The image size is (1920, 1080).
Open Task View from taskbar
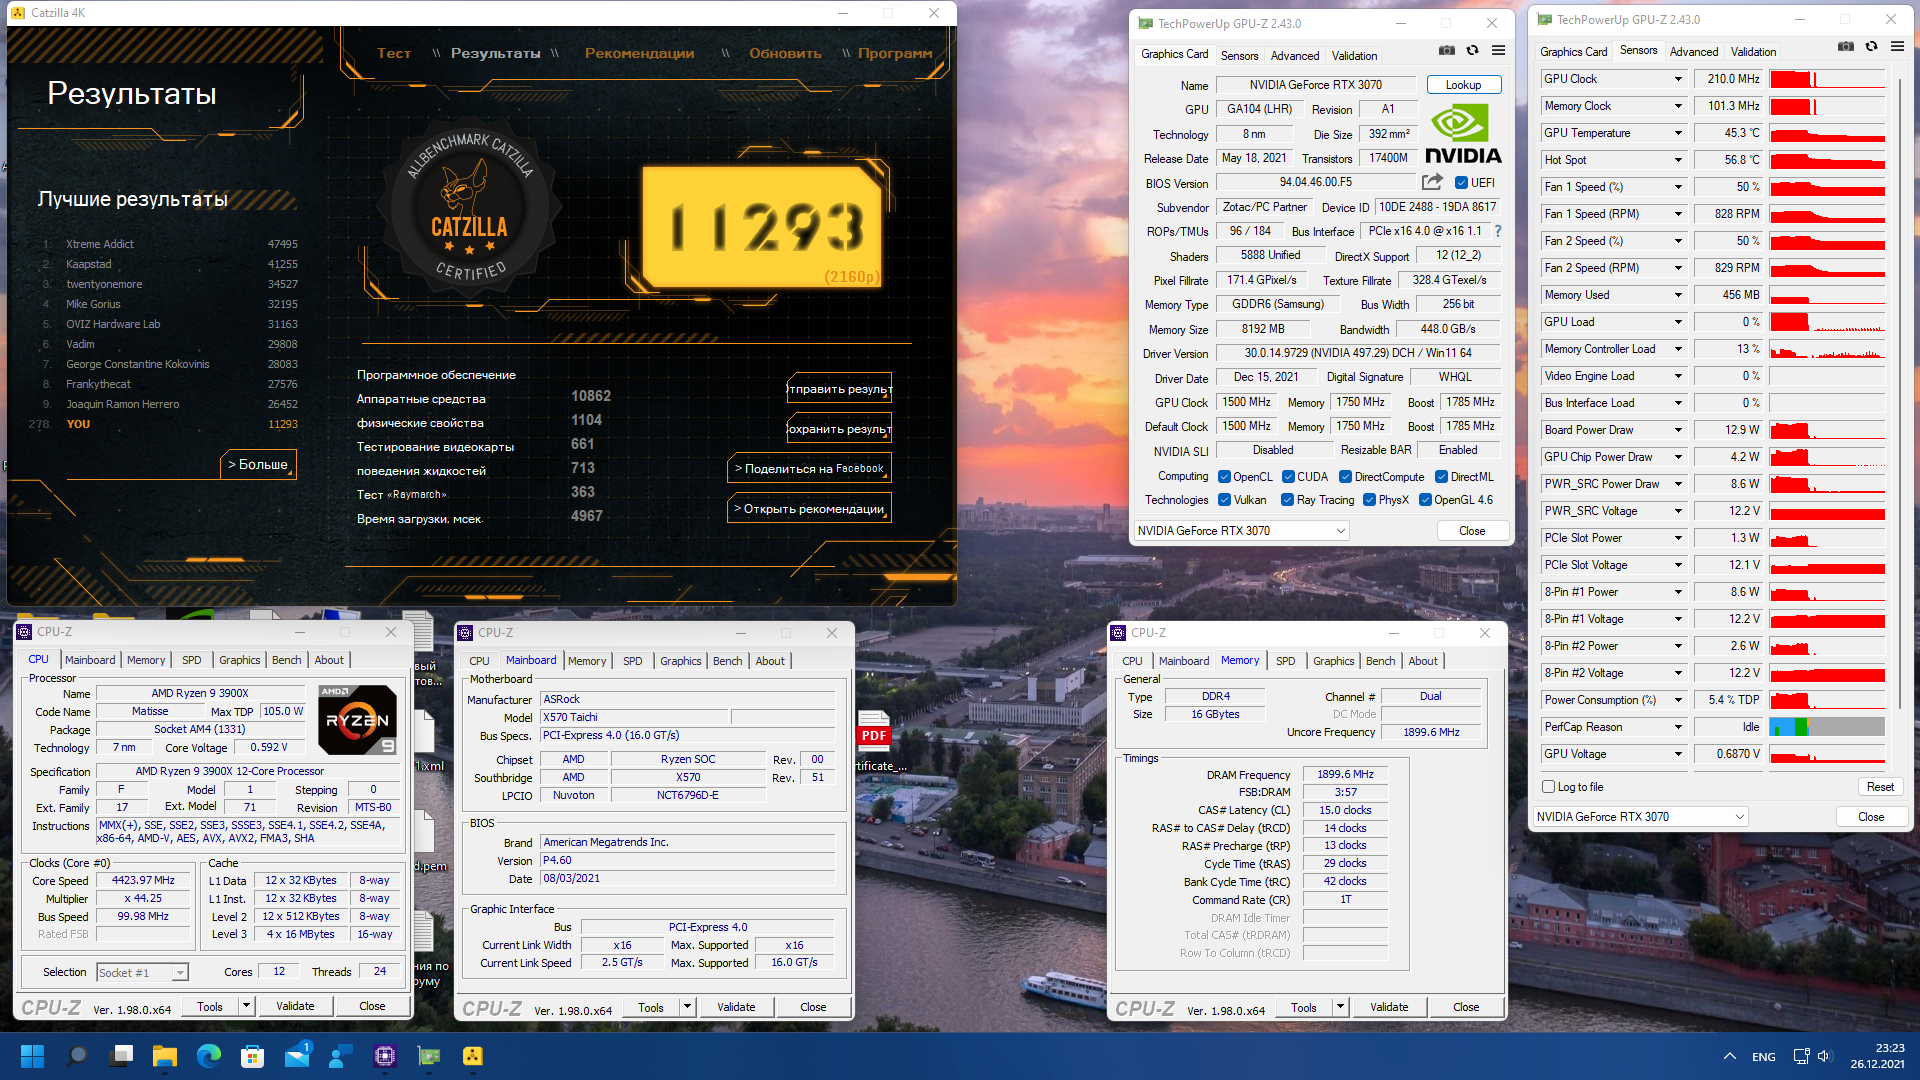[122, 1056]
